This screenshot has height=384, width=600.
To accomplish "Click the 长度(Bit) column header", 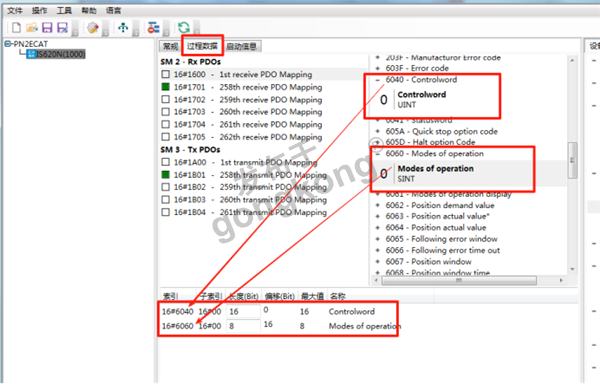I will [243, 296].
